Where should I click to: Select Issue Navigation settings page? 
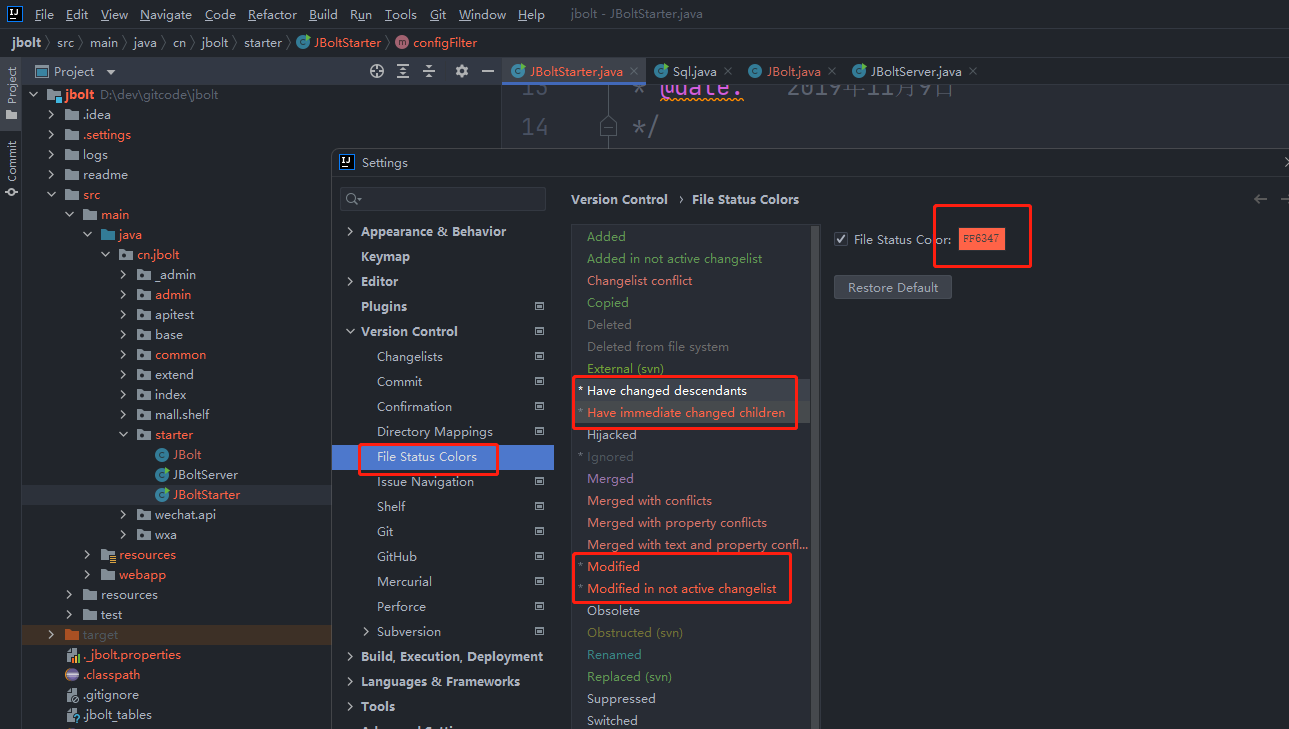coord(425,481)
